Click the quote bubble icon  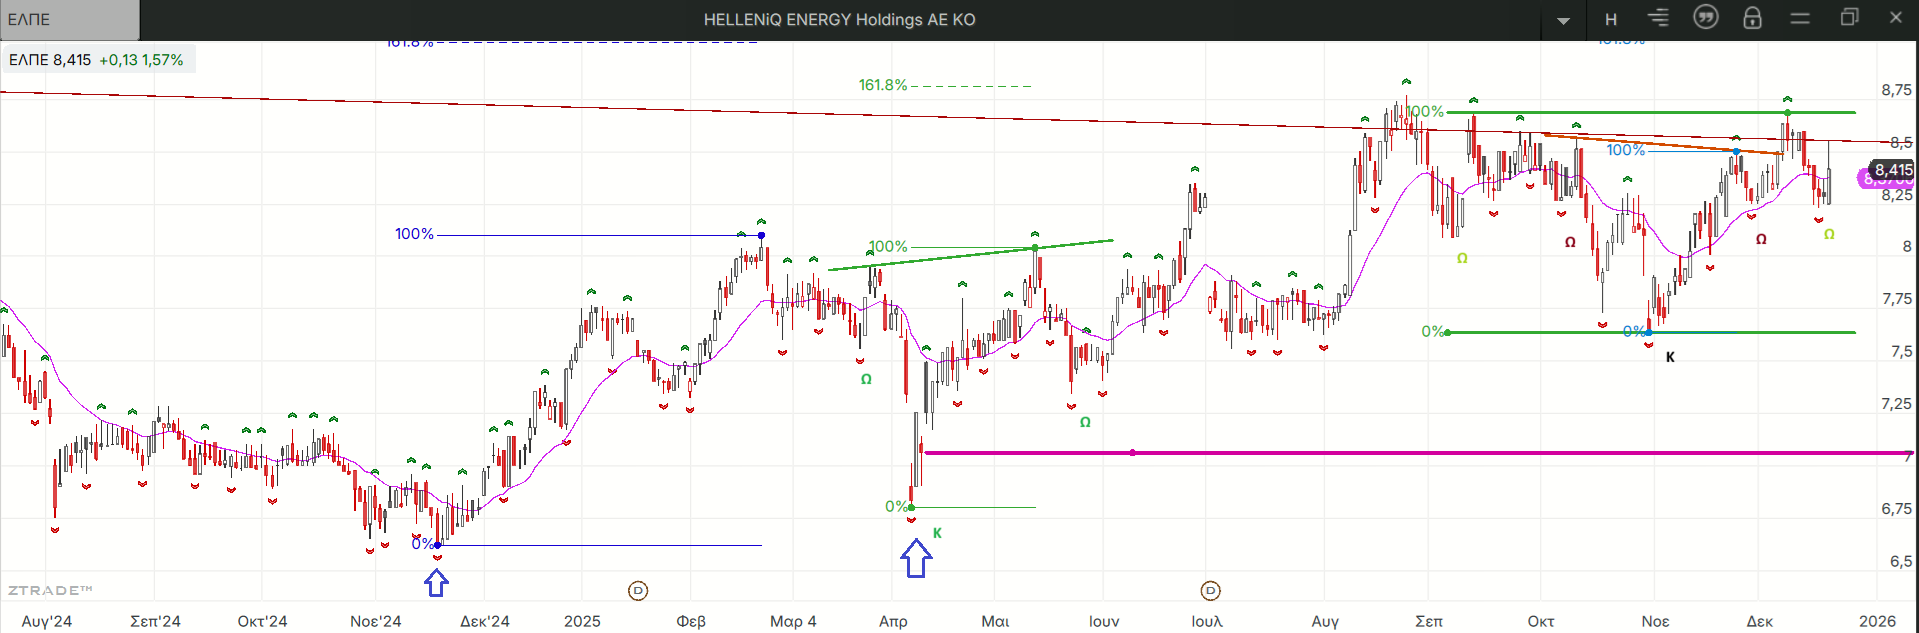[1705, 18]
